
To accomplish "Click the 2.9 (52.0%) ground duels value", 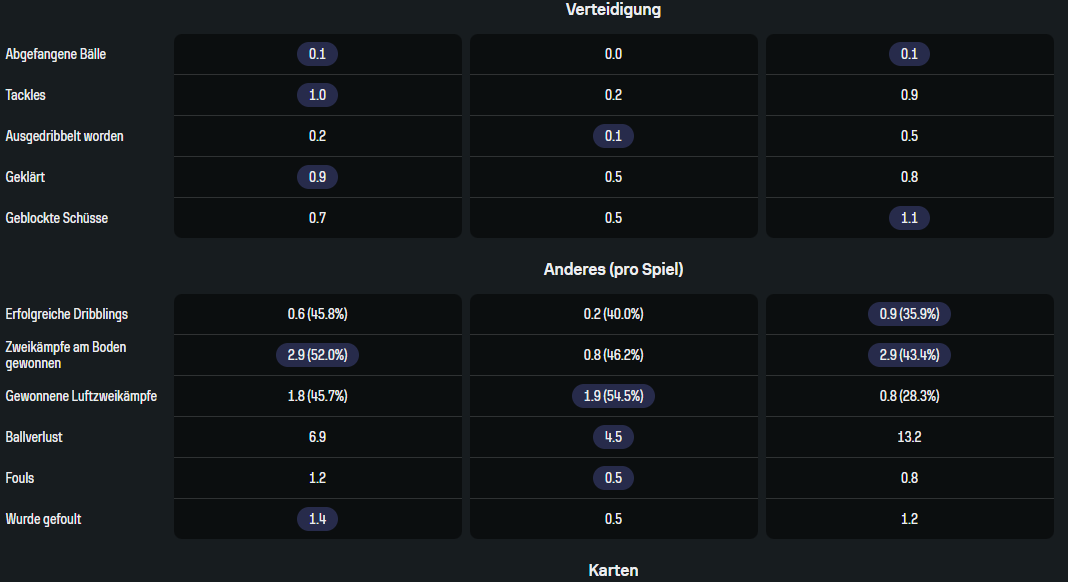I will click(x=317, y=355).
